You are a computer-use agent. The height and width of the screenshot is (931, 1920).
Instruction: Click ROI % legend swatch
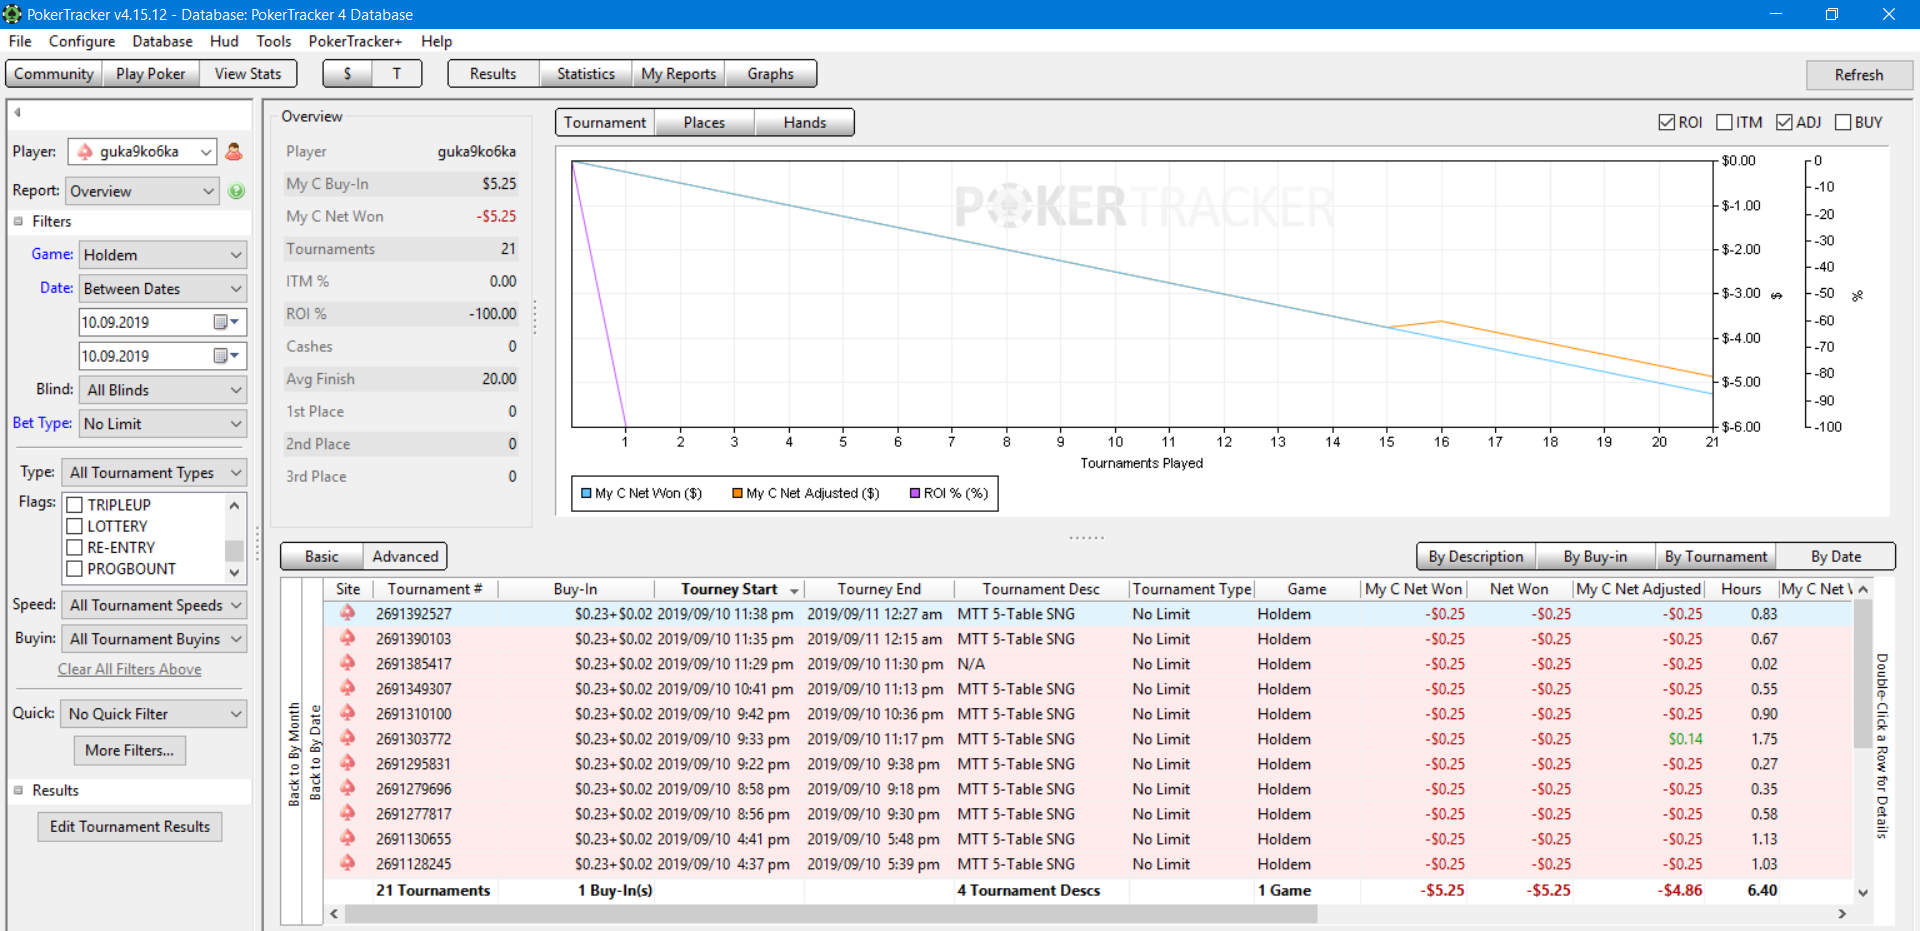[x=915, y=493]
